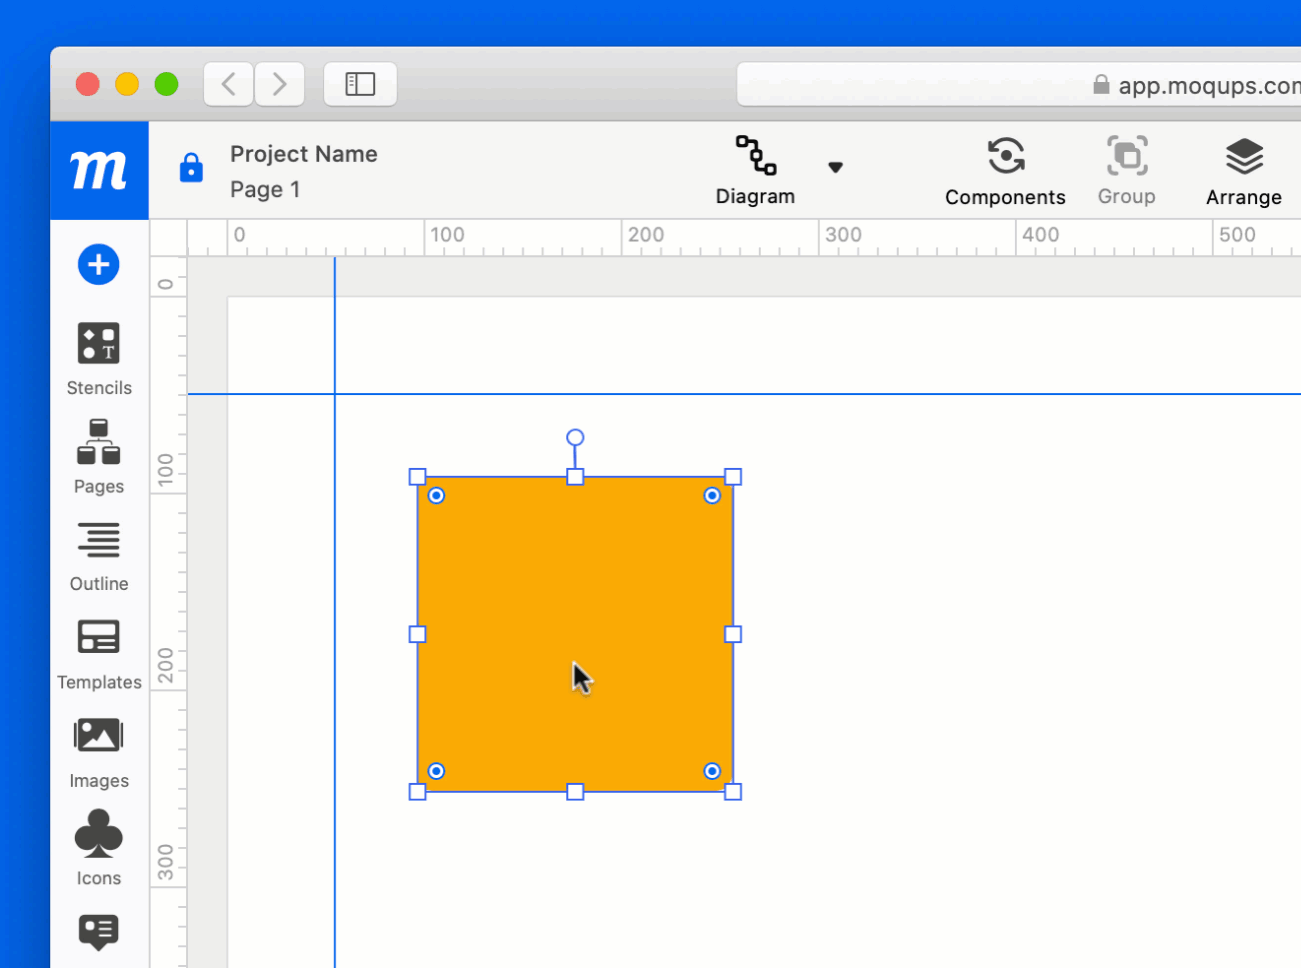Select the orange rectangle on the canvas
This screenshot has width=1301, height=968.
pyautogui.click(x=575, y=634)
